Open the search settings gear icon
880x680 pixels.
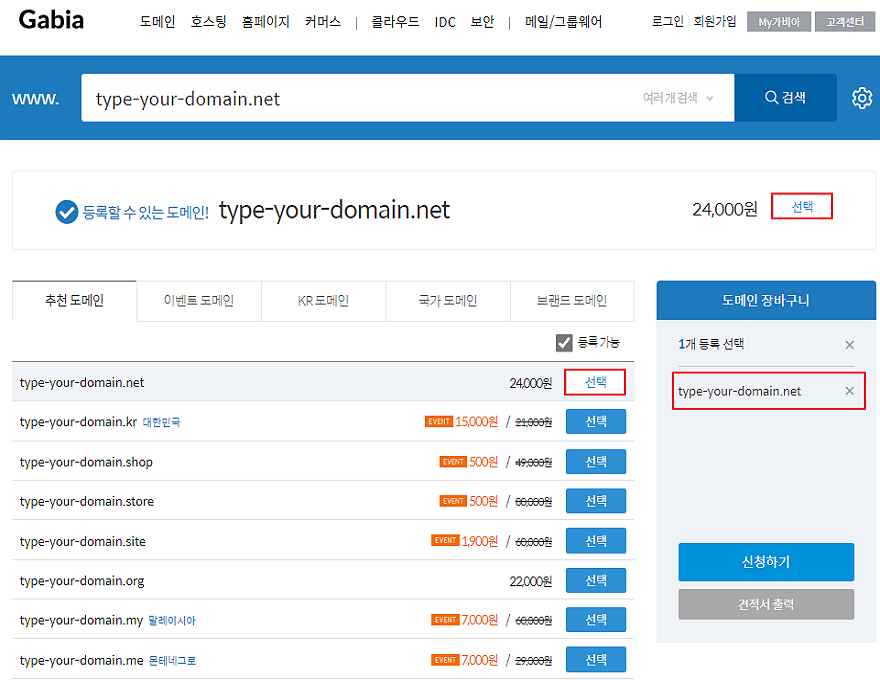[x=861, y=98]
